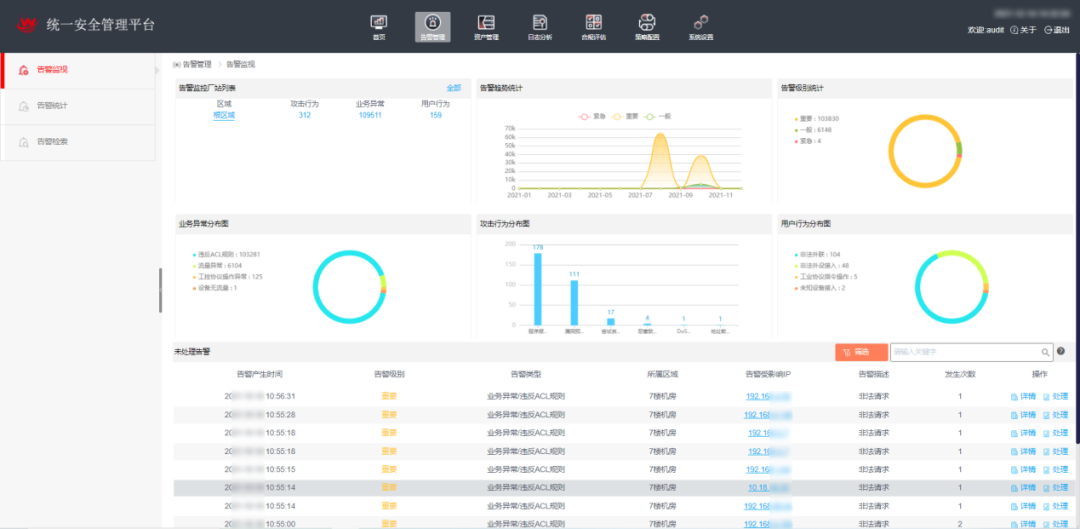Image resolution: width=1080 pixels, height=529 pixels.
Task: Click the vertical scrollbar at right page edge
Action: pyautogui.click(x=1077, y=248)
